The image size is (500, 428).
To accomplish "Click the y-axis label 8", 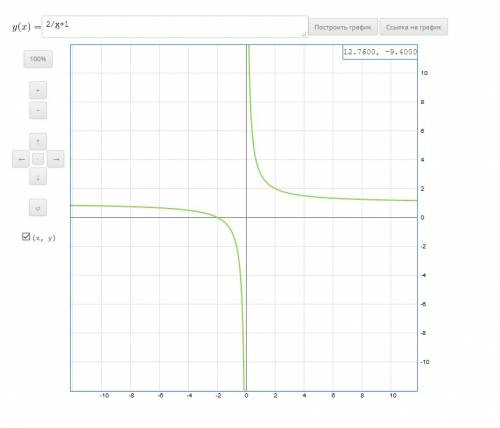I will 422,102.
